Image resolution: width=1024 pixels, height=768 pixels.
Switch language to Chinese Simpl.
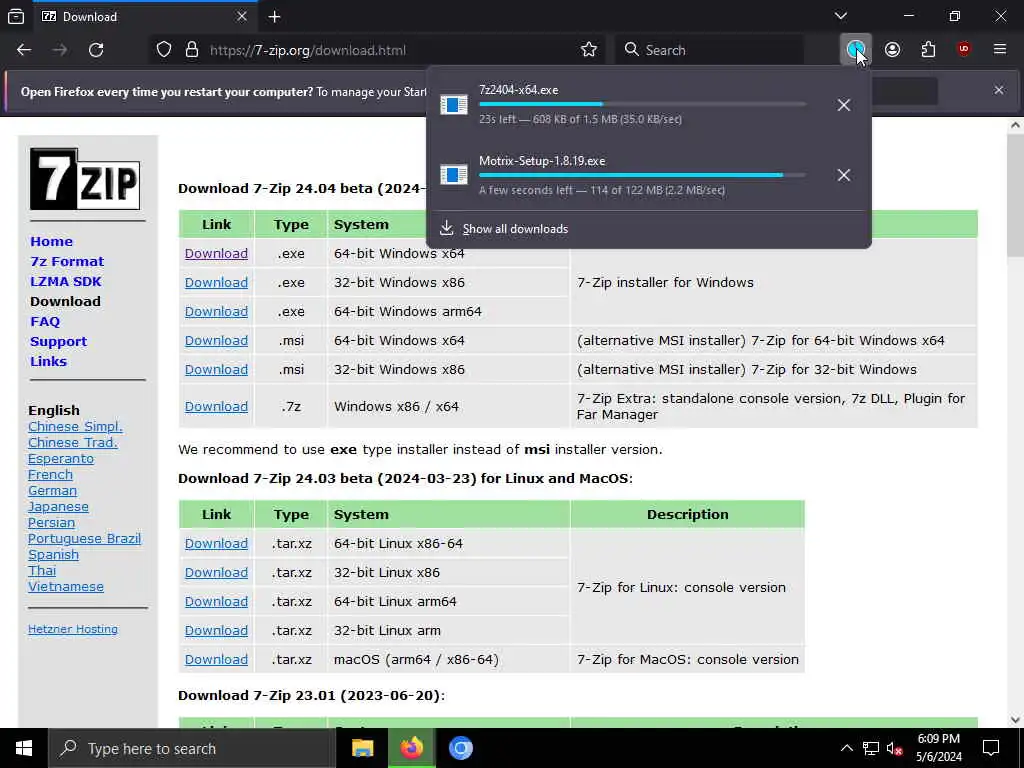[75, 426]
